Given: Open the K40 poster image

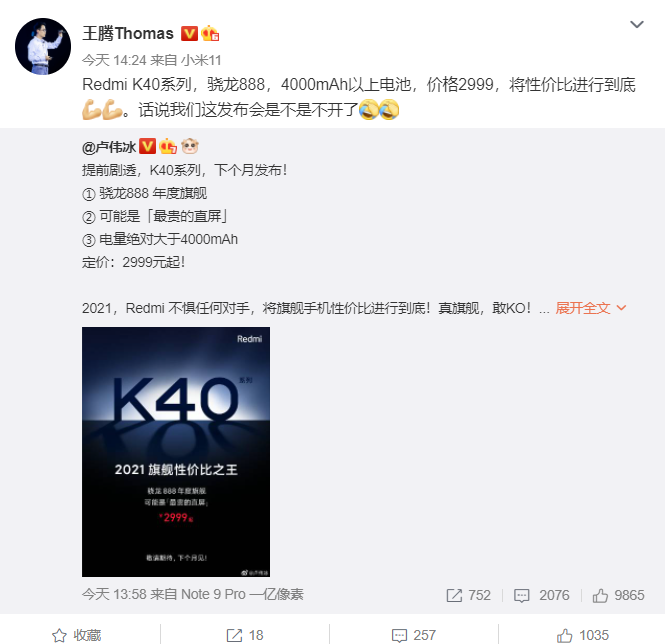Looking at the screenshot, I should pos(176,452).
